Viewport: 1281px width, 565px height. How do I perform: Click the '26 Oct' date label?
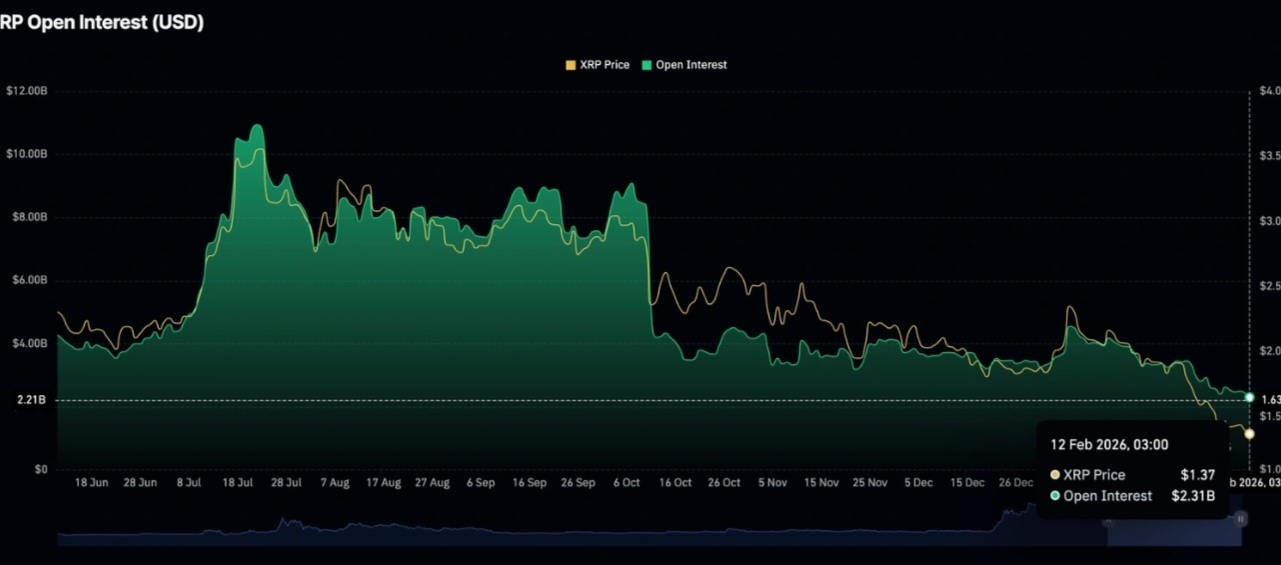[724, 483]
